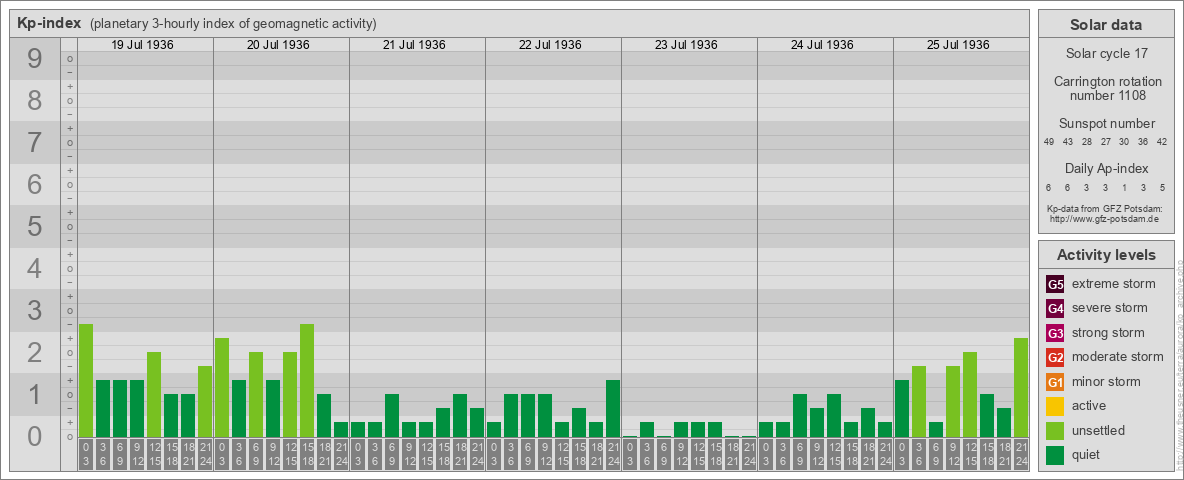The image size is (1184, 480).
Task: Click the Kp-data from GFZ Potsdam text
Action: point(1104,208)
